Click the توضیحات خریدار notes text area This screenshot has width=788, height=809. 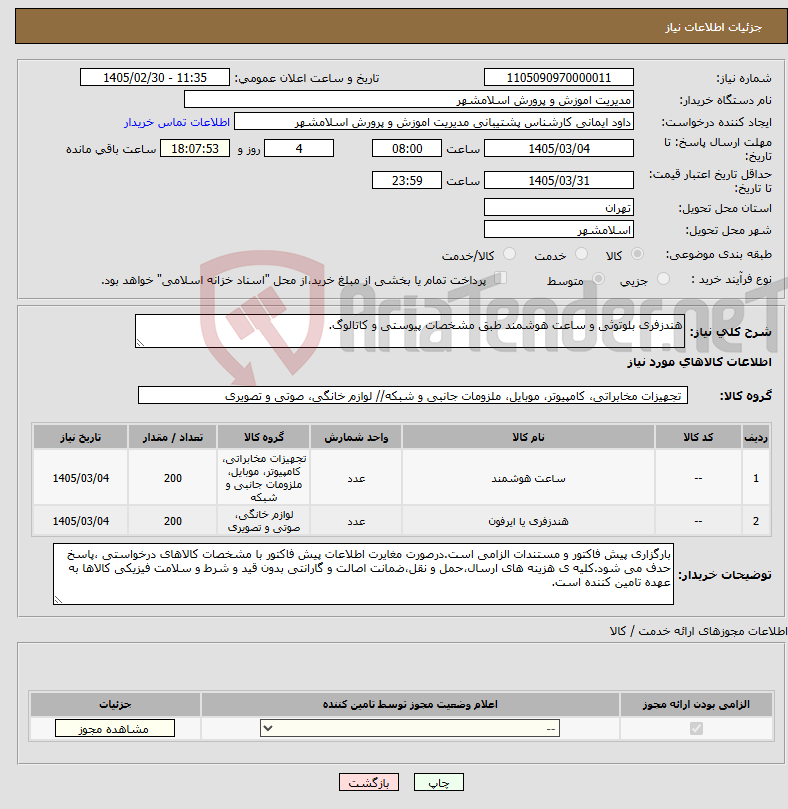click(363, 574)
